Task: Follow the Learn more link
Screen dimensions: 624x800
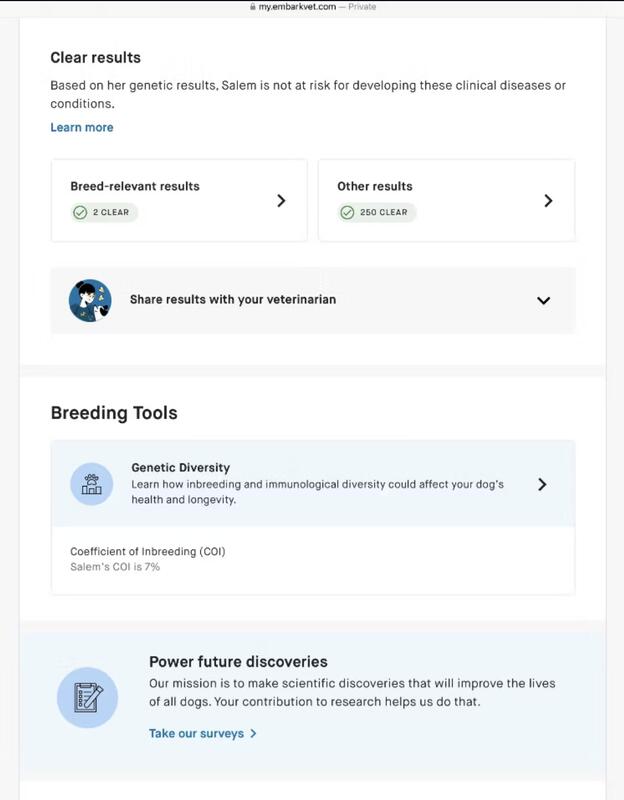Action: click(82, 127)
